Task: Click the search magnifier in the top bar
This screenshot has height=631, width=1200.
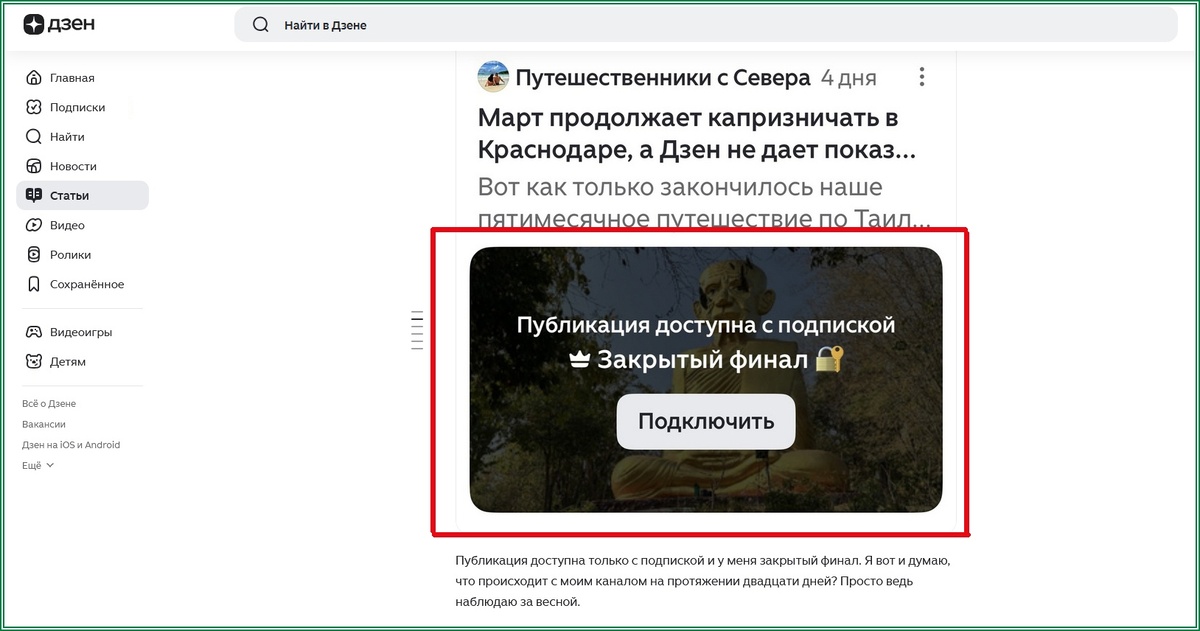Action: pos(260,24)
